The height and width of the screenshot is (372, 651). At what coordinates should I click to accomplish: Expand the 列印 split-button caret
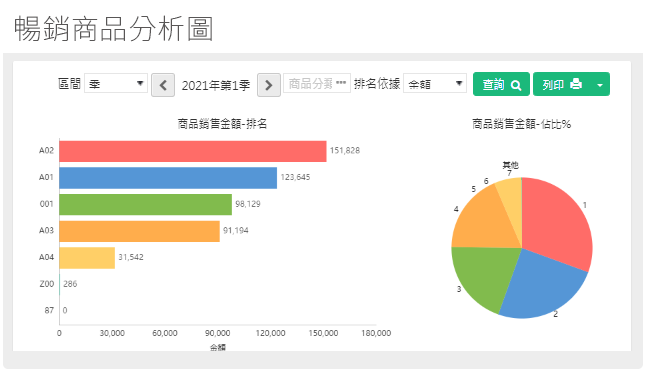coord(600,84)
